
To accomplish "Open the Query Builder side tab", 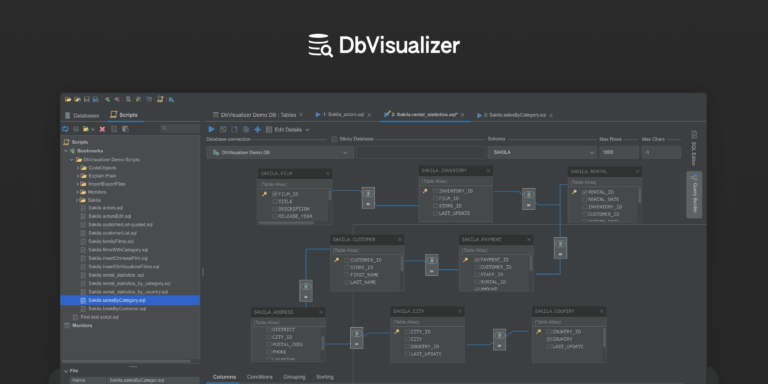I will point(694,194).
